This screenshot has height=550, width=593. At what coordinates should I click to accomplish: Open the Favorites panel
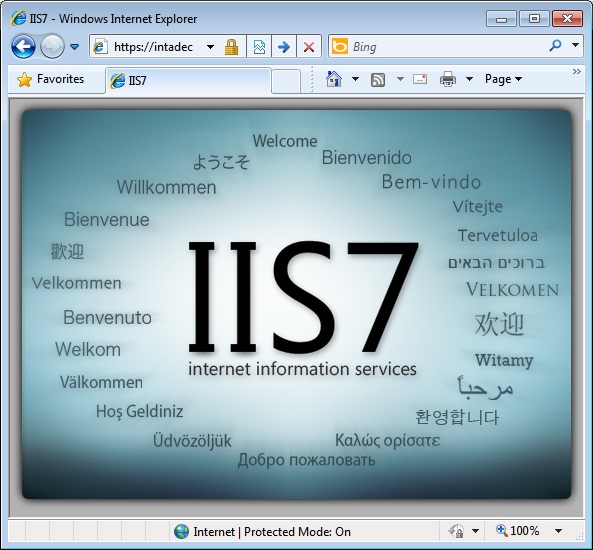tap(51, 79)
